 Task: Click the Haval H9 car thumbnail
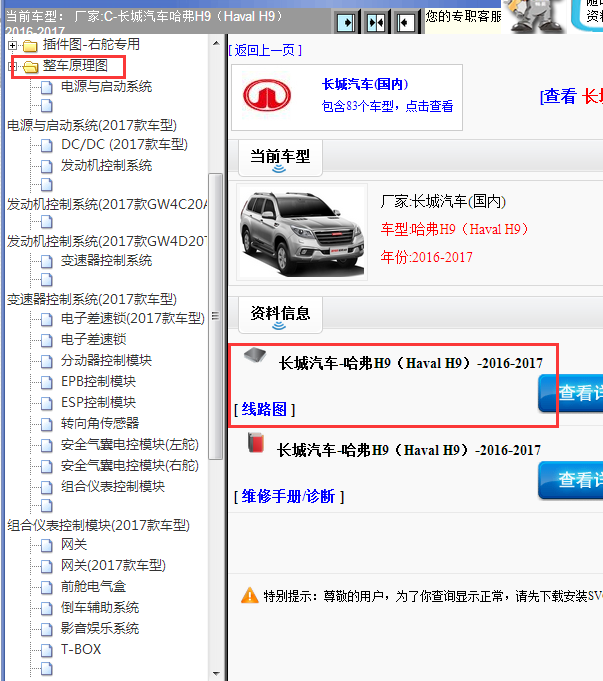(302, 232)
